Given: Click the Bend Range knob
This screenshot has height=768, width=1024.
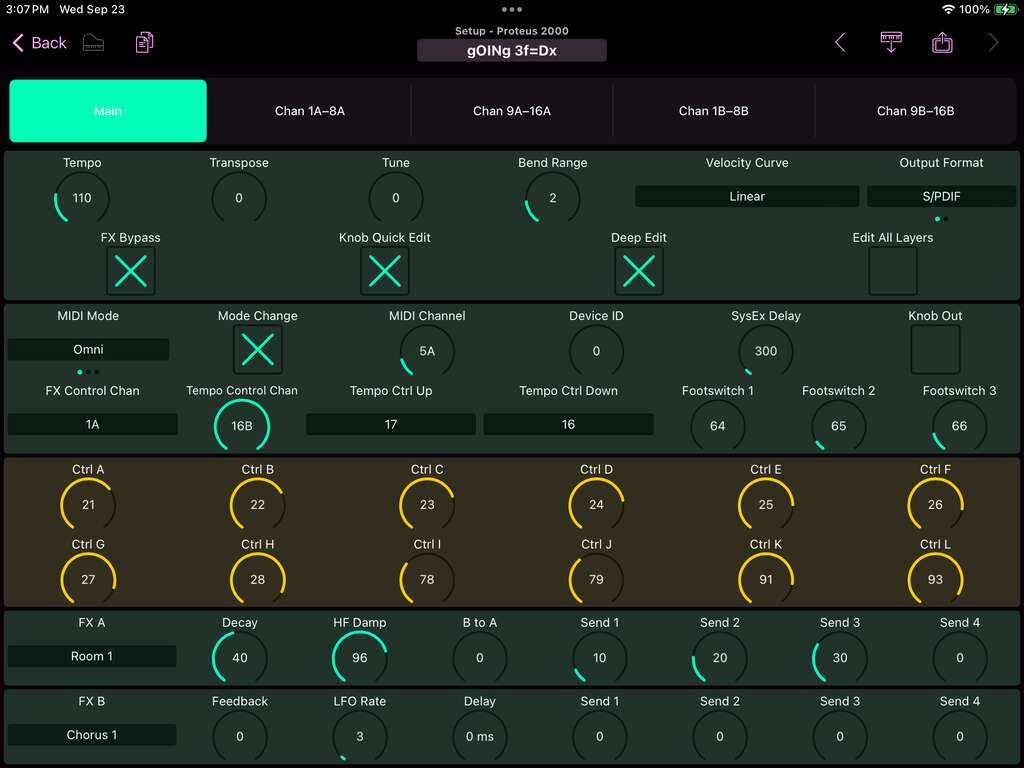Looking at the screenshot, I should (x=552, y=198).
